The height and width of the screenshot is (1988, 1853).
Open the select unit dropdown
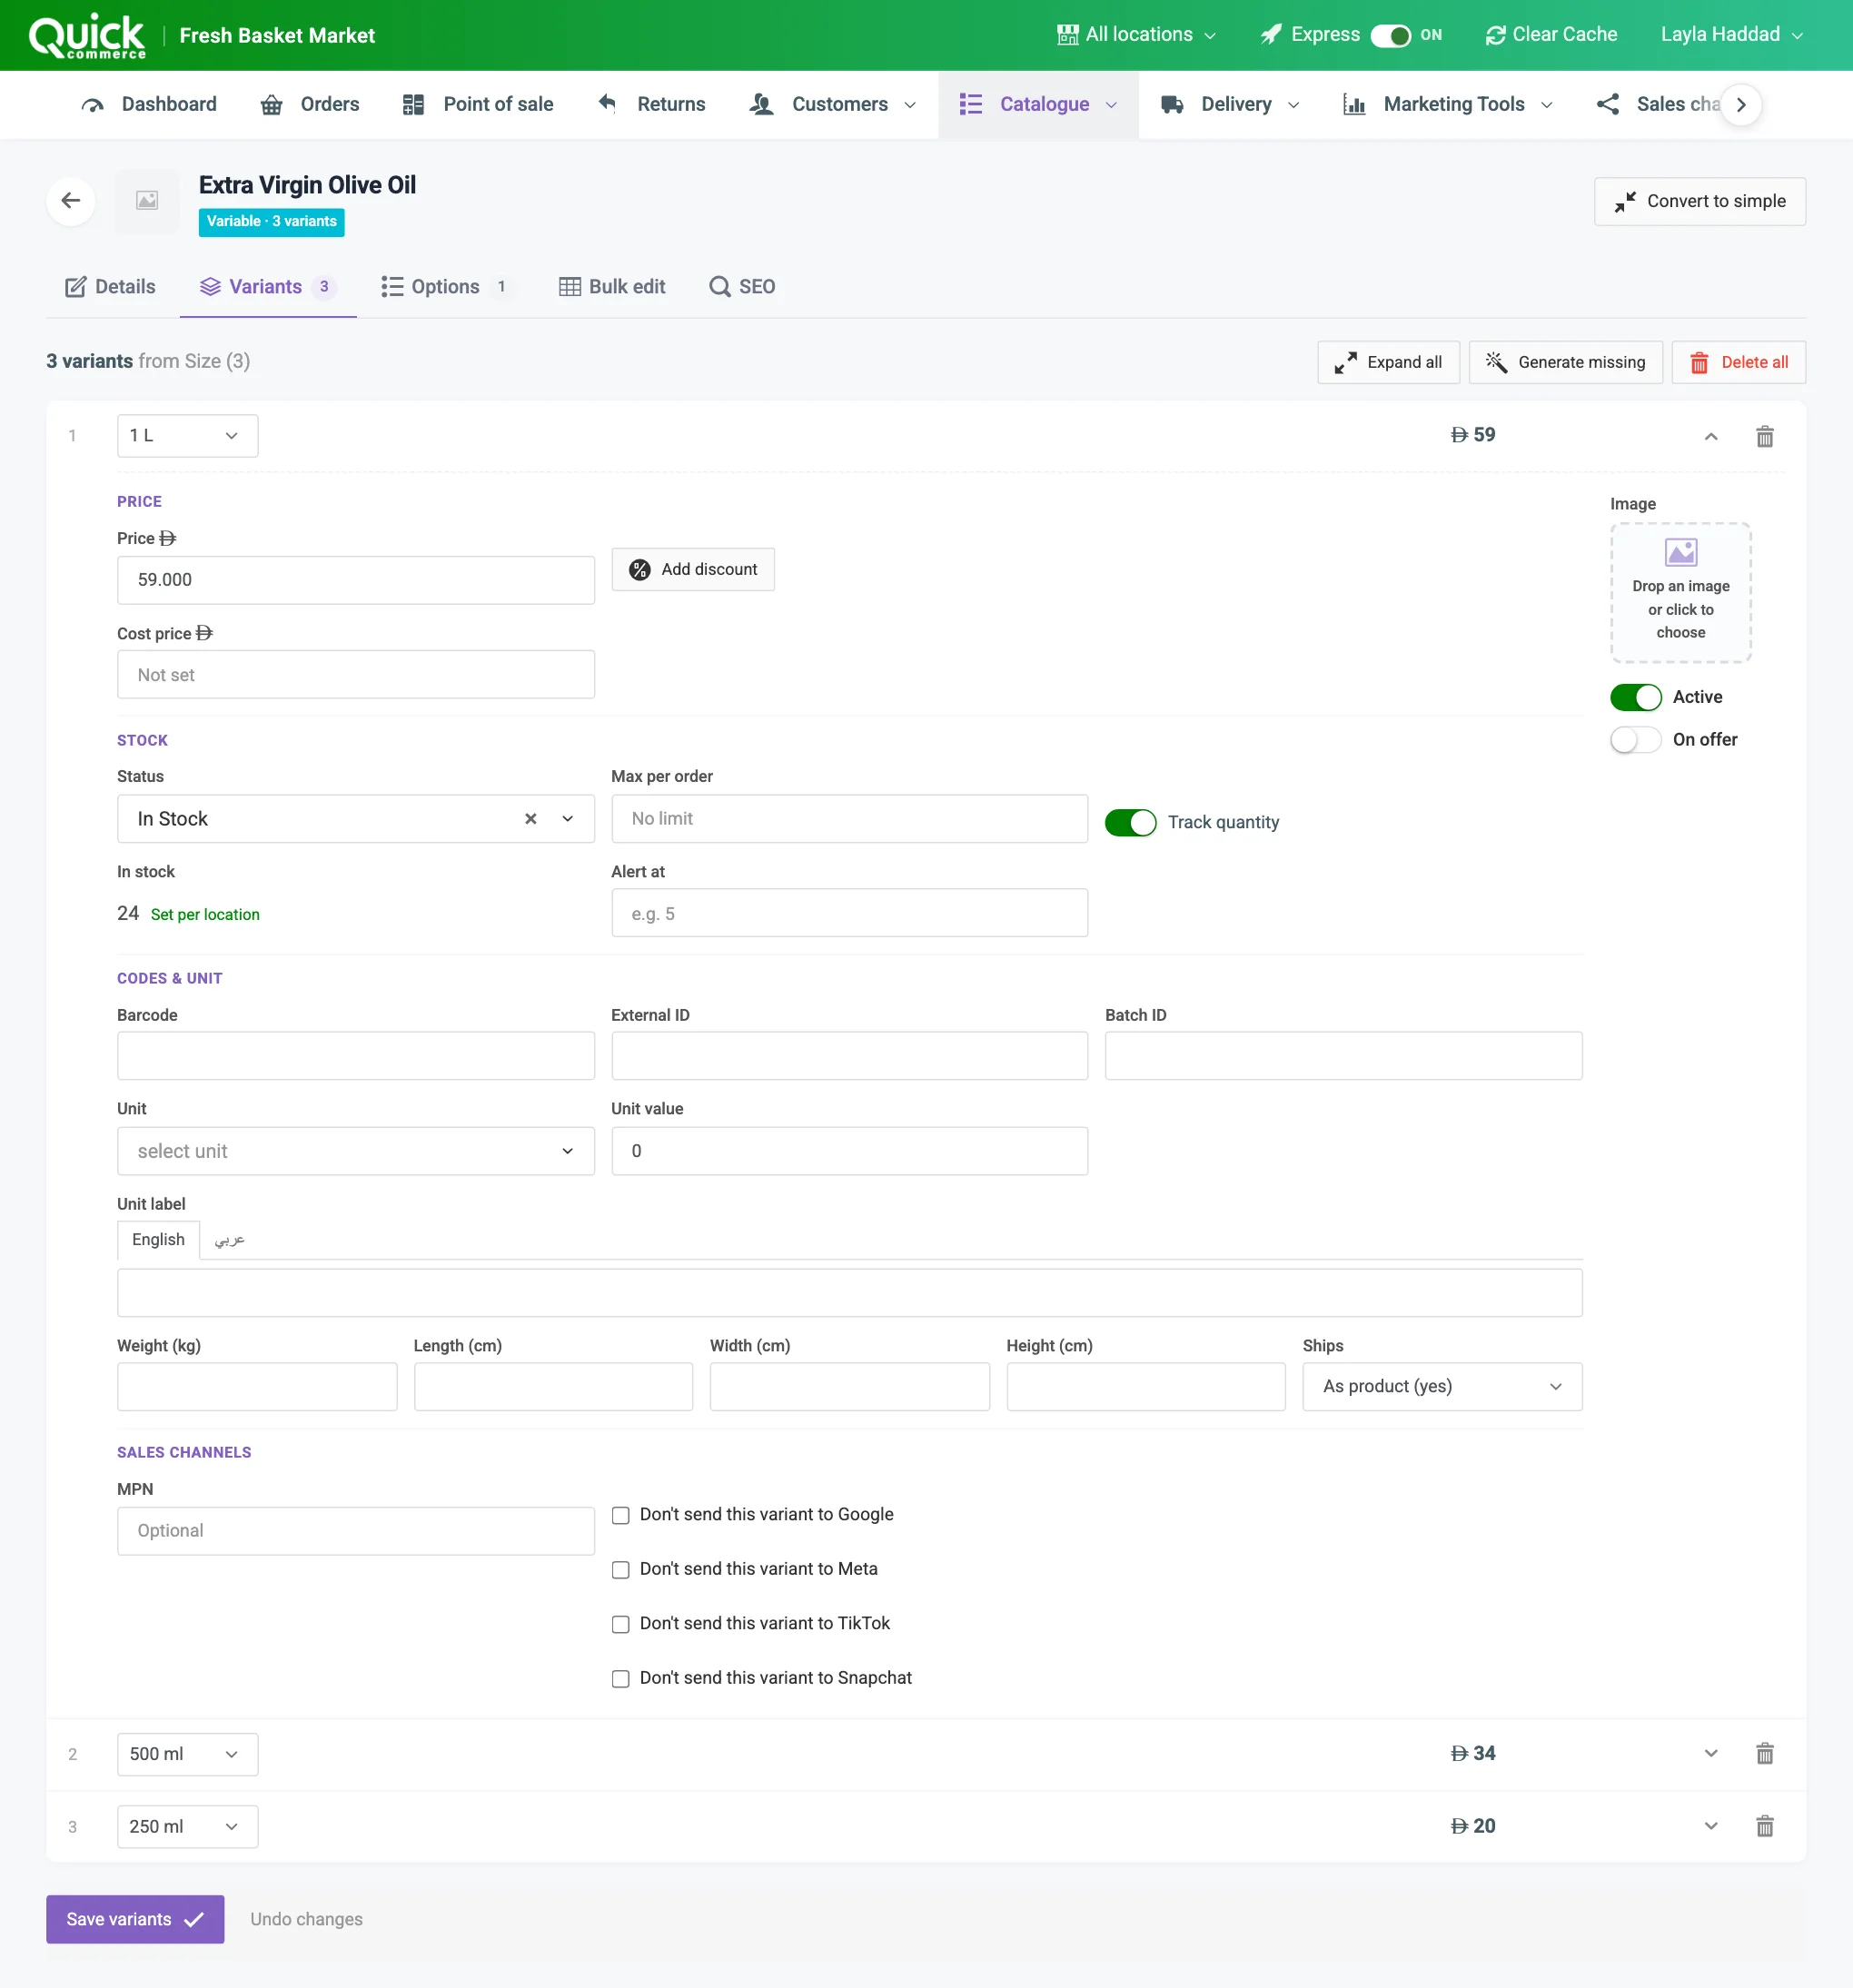(x=355, y=1151)
